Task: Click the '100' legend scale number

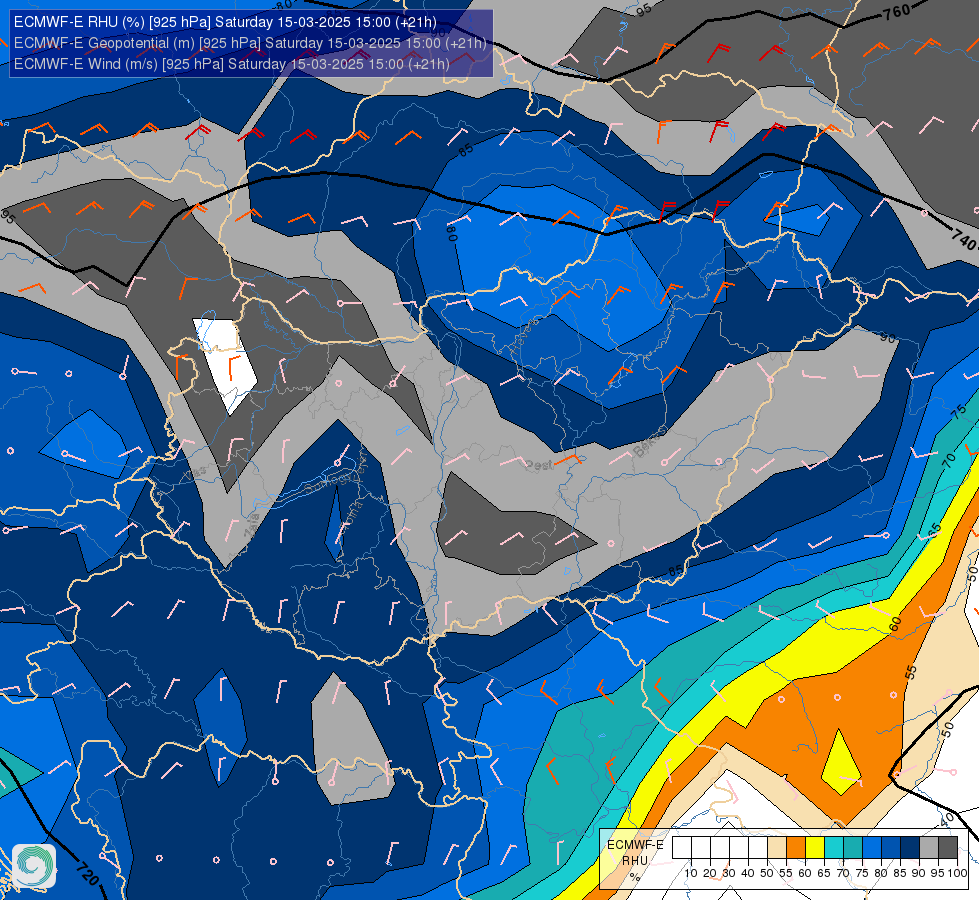Action: click(x=957, y=873)
